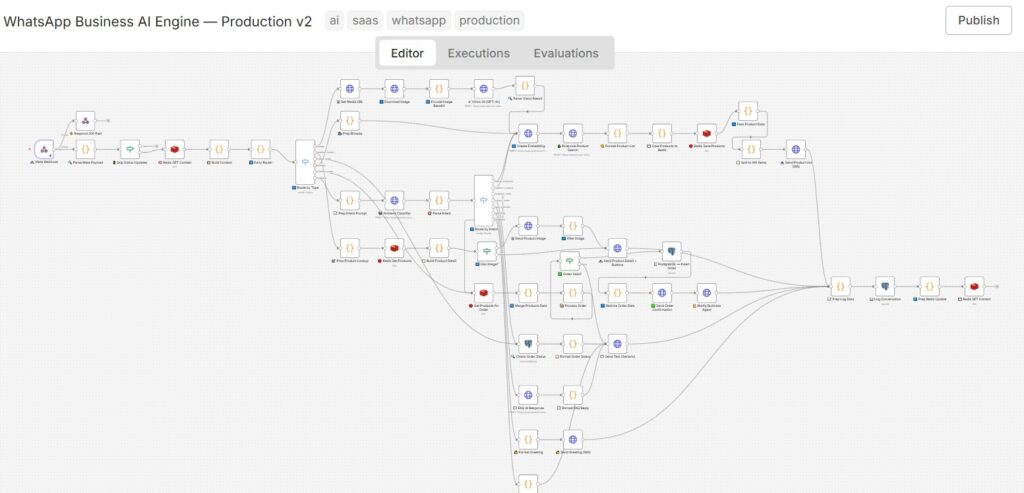Click the Has Image? condition node
The height and width of the screenshot is (493, 1024).
(487, 251)
